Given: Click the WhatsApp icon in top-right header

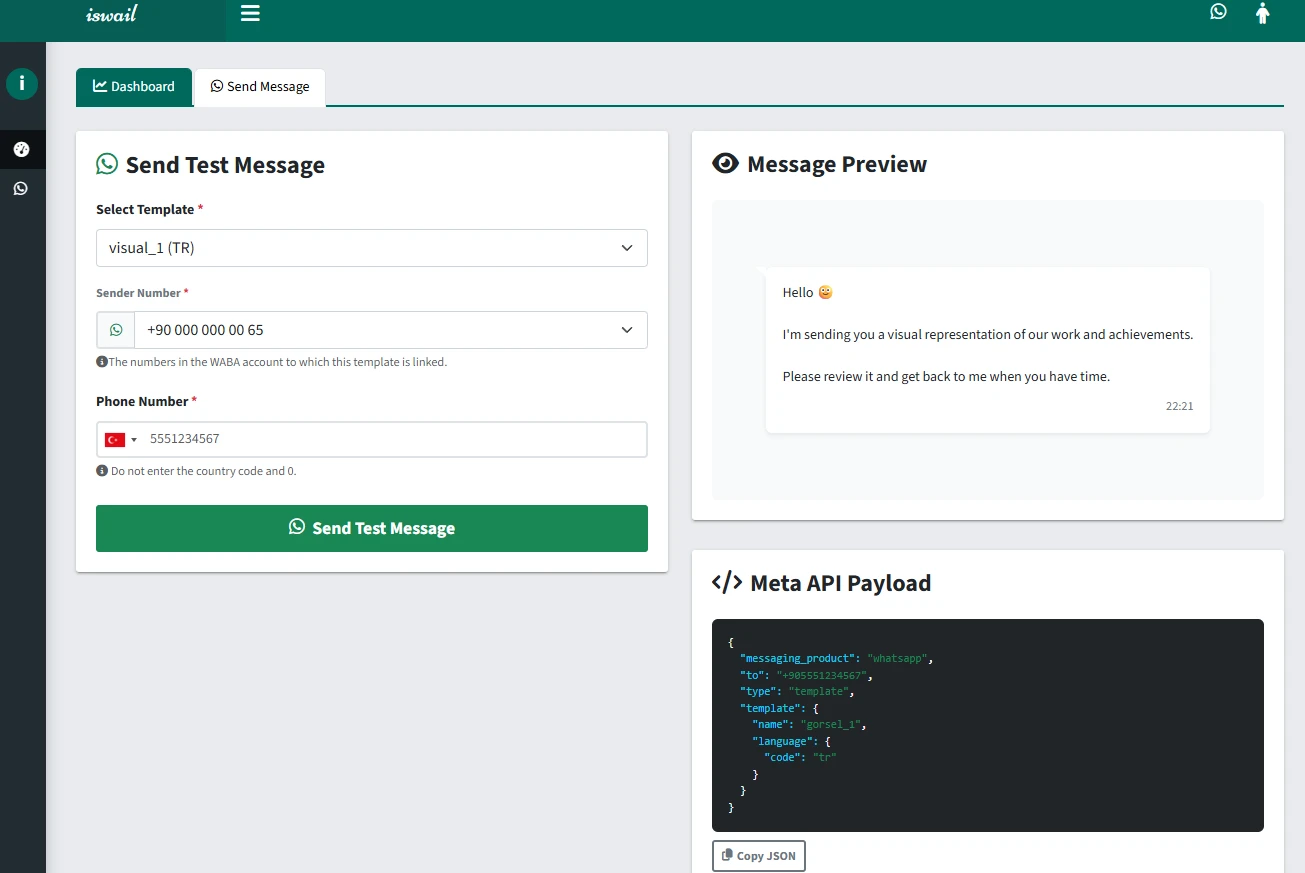Looking at the screenshot, I should pyautogui.click(x=1218, y=12).
